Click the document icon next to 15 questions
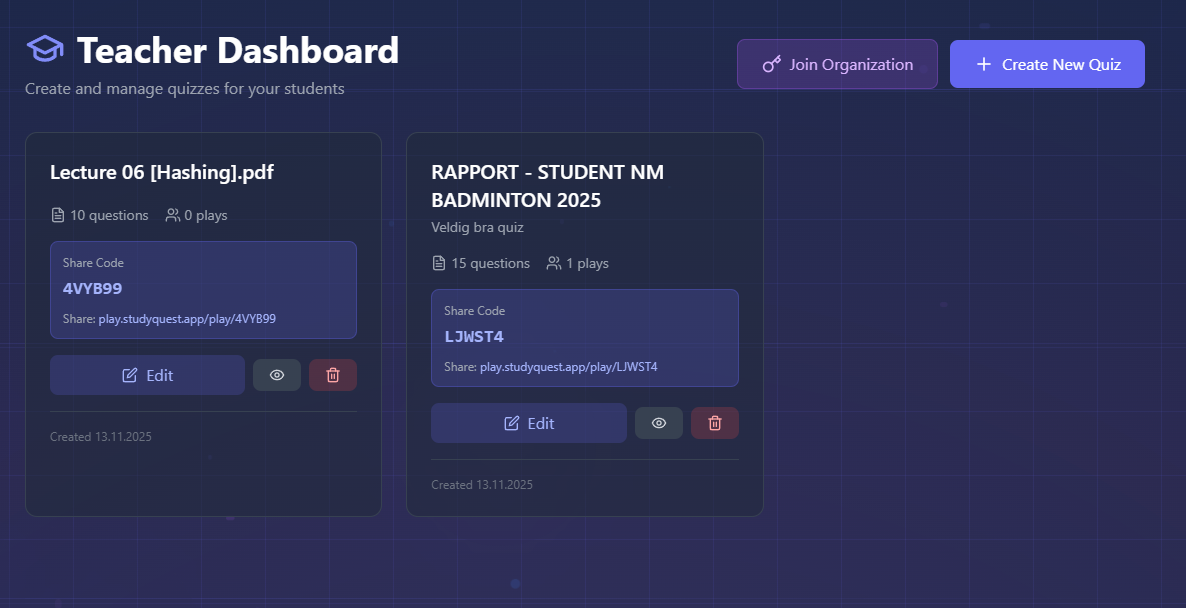1186x608 pixels. pyautogui.click(x=437, y=262)
